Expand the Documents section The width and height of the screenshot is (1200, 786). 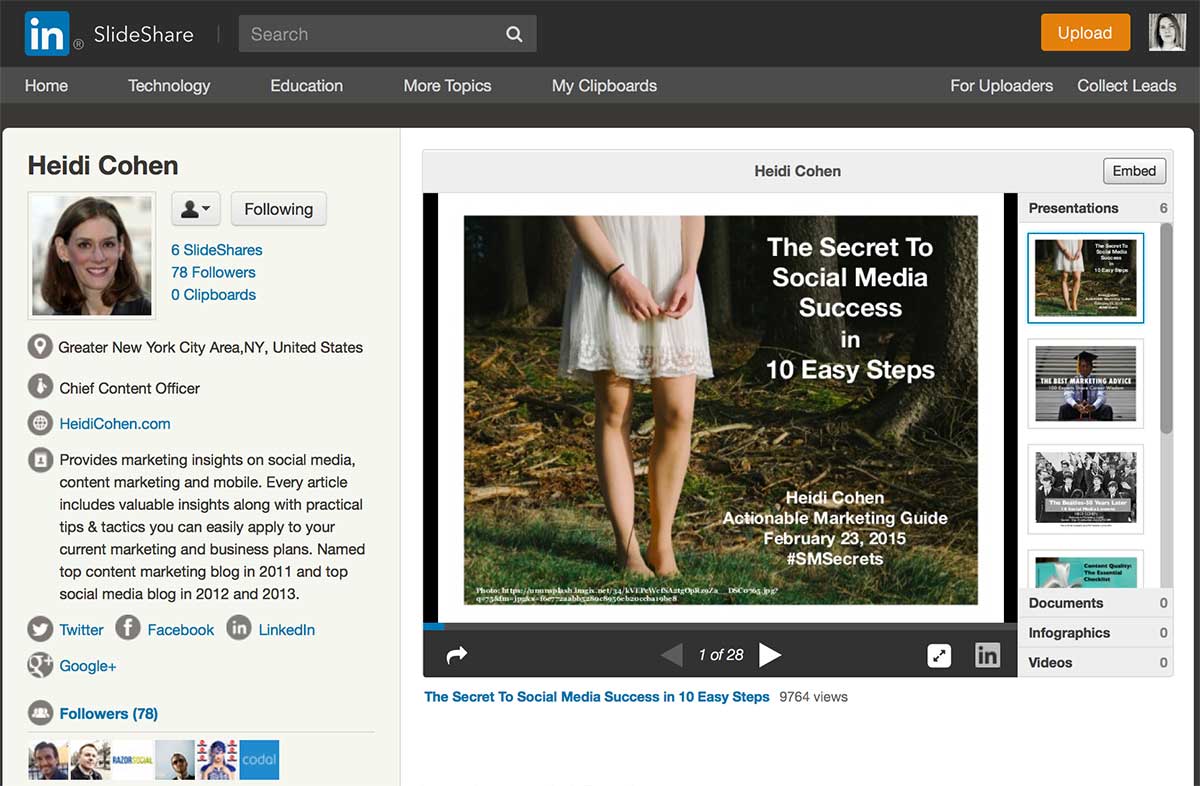pos(1064,603)
